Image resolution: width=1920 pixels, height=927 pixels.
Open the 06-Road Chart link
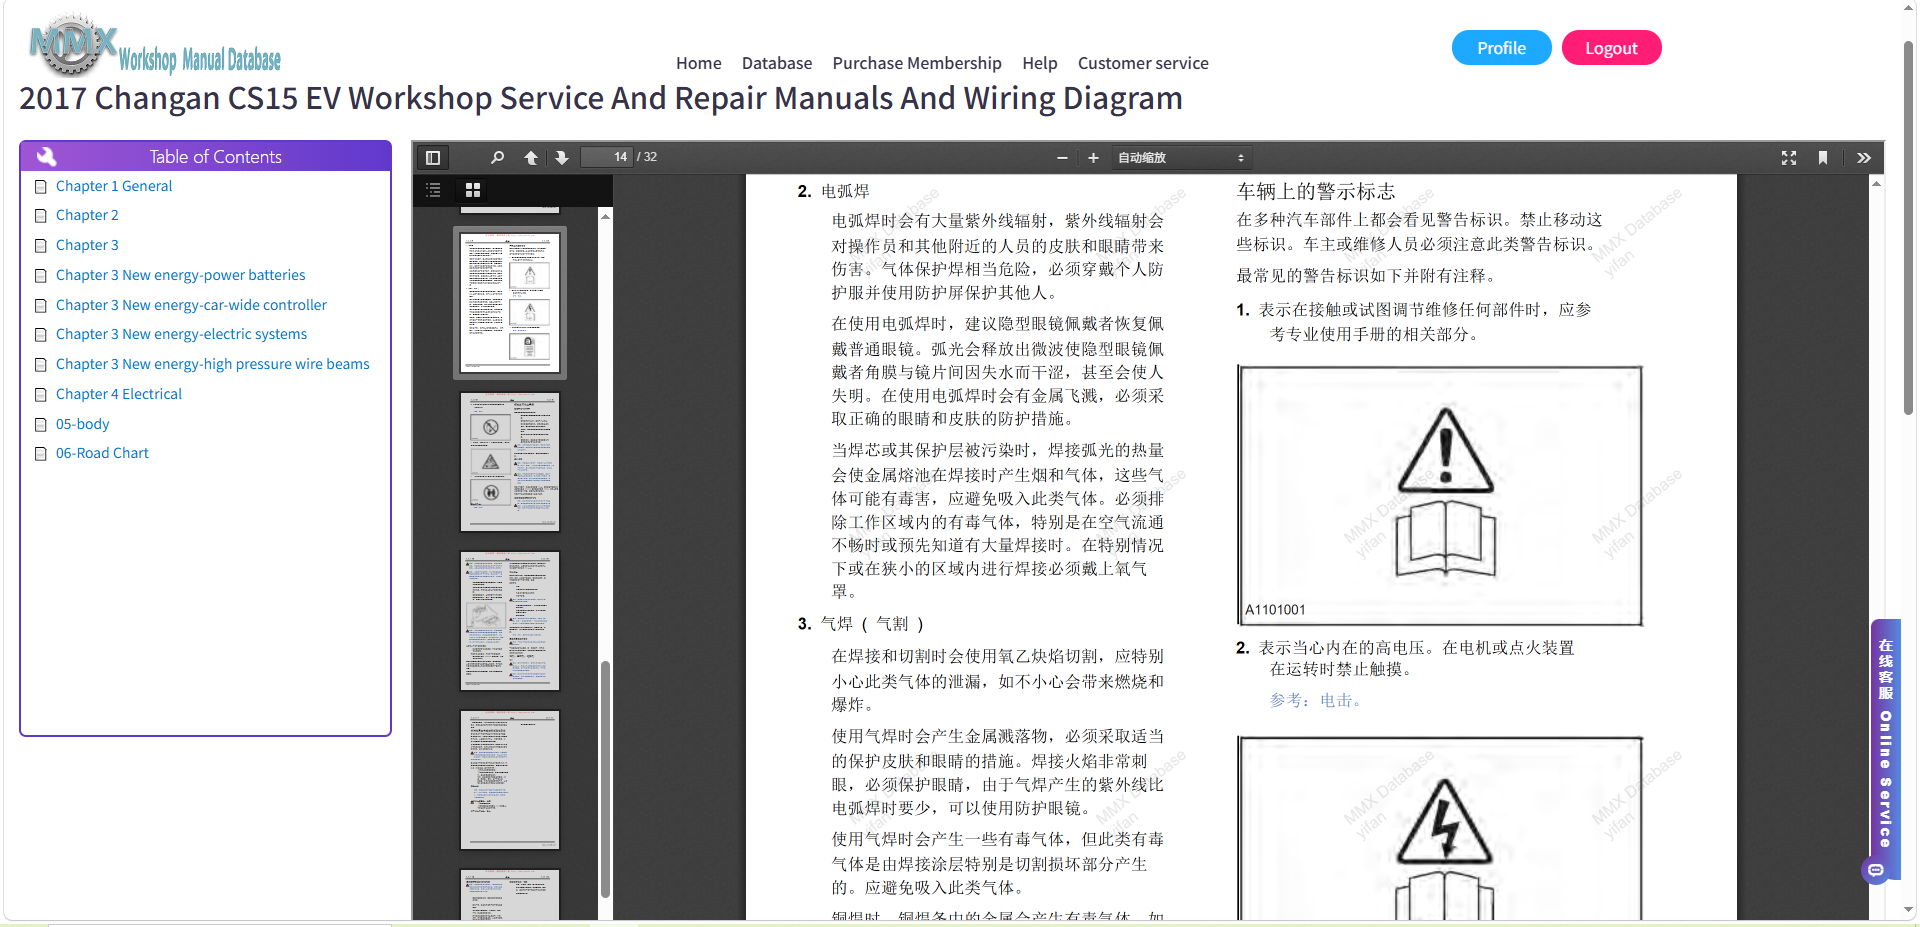click(x=102, y=453)
